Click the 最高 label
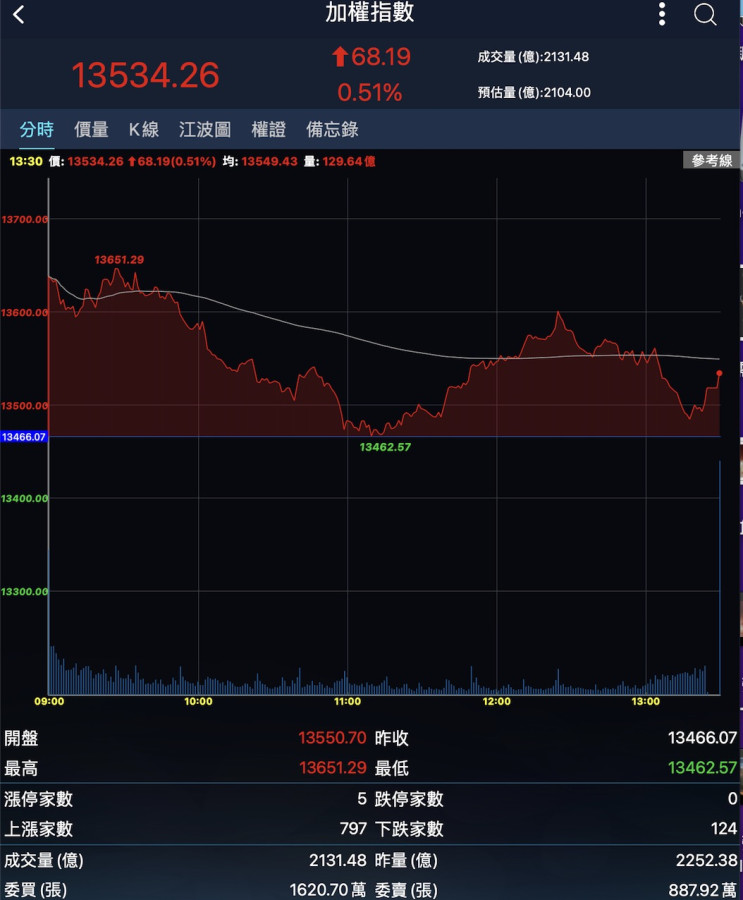 tap(21, 768)
